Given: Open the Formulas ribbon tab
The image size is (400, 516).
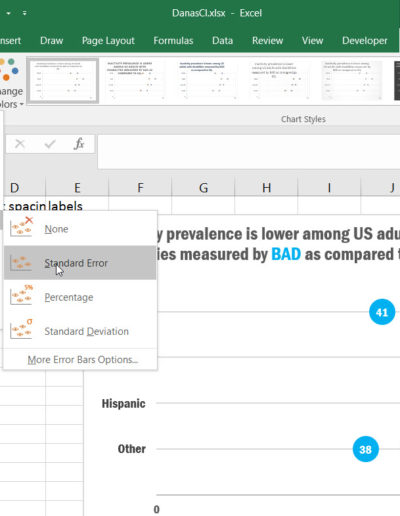Looking at the screenshot, I should [173, 40].
